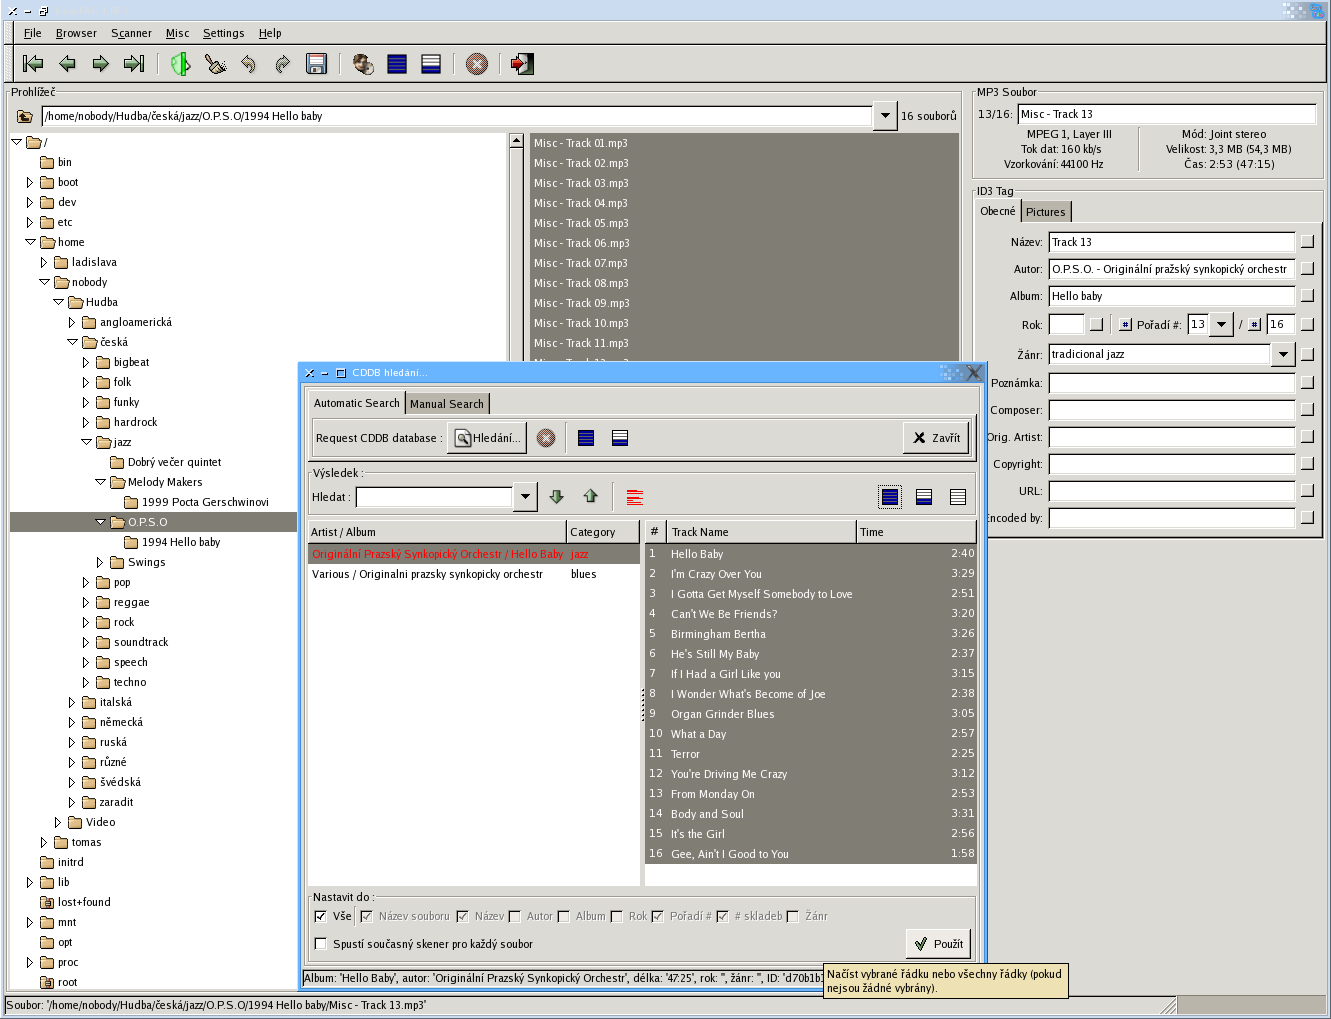Open the tag scanner via green icon
The height and width of the screenshot is (1019, 1331).
coord(180,64)
